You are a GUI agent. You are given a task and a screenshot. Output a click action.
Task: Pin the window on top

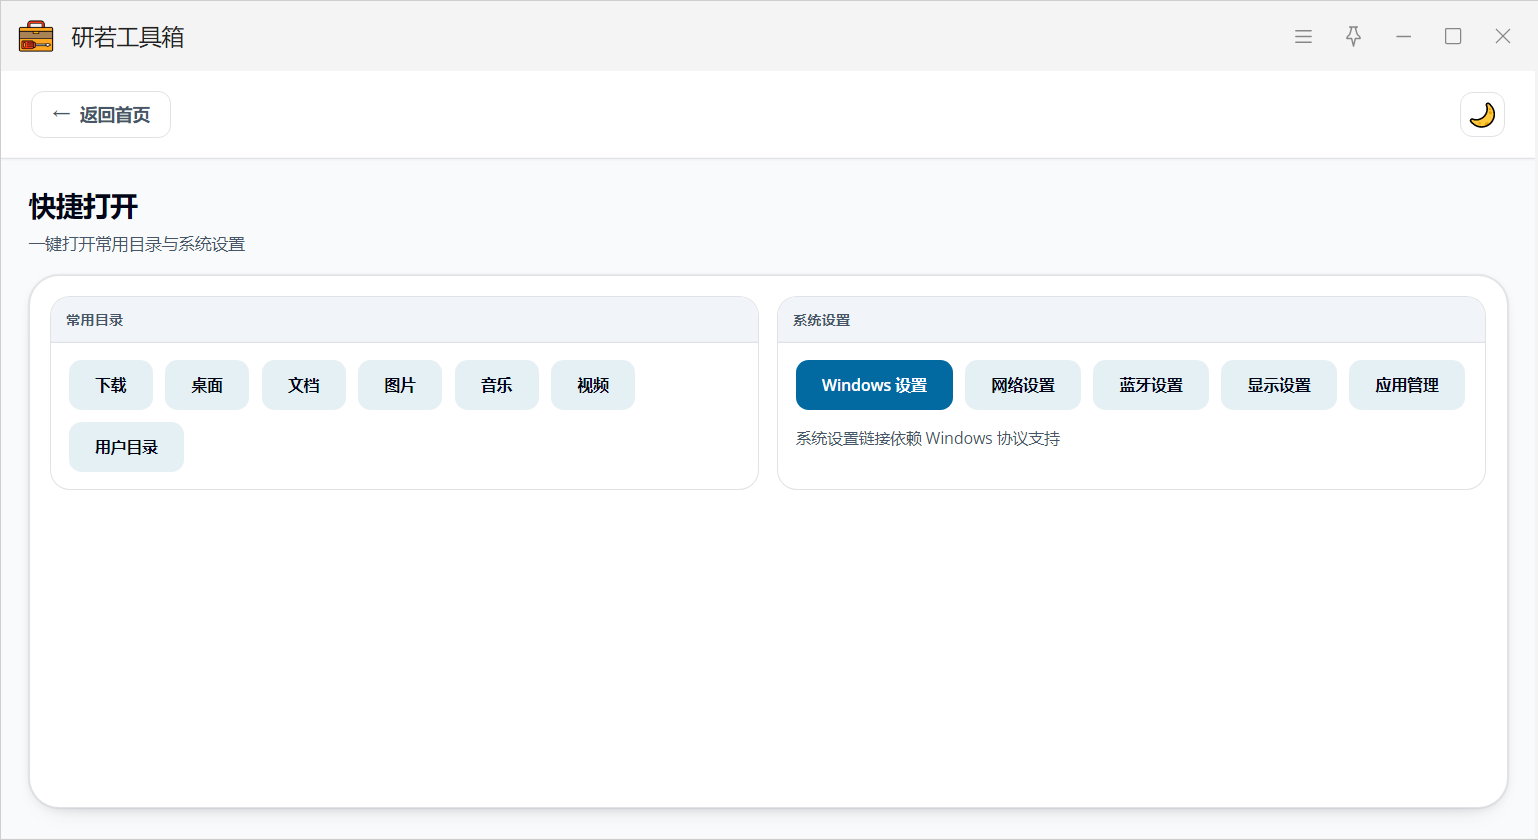click(1353, 37)
